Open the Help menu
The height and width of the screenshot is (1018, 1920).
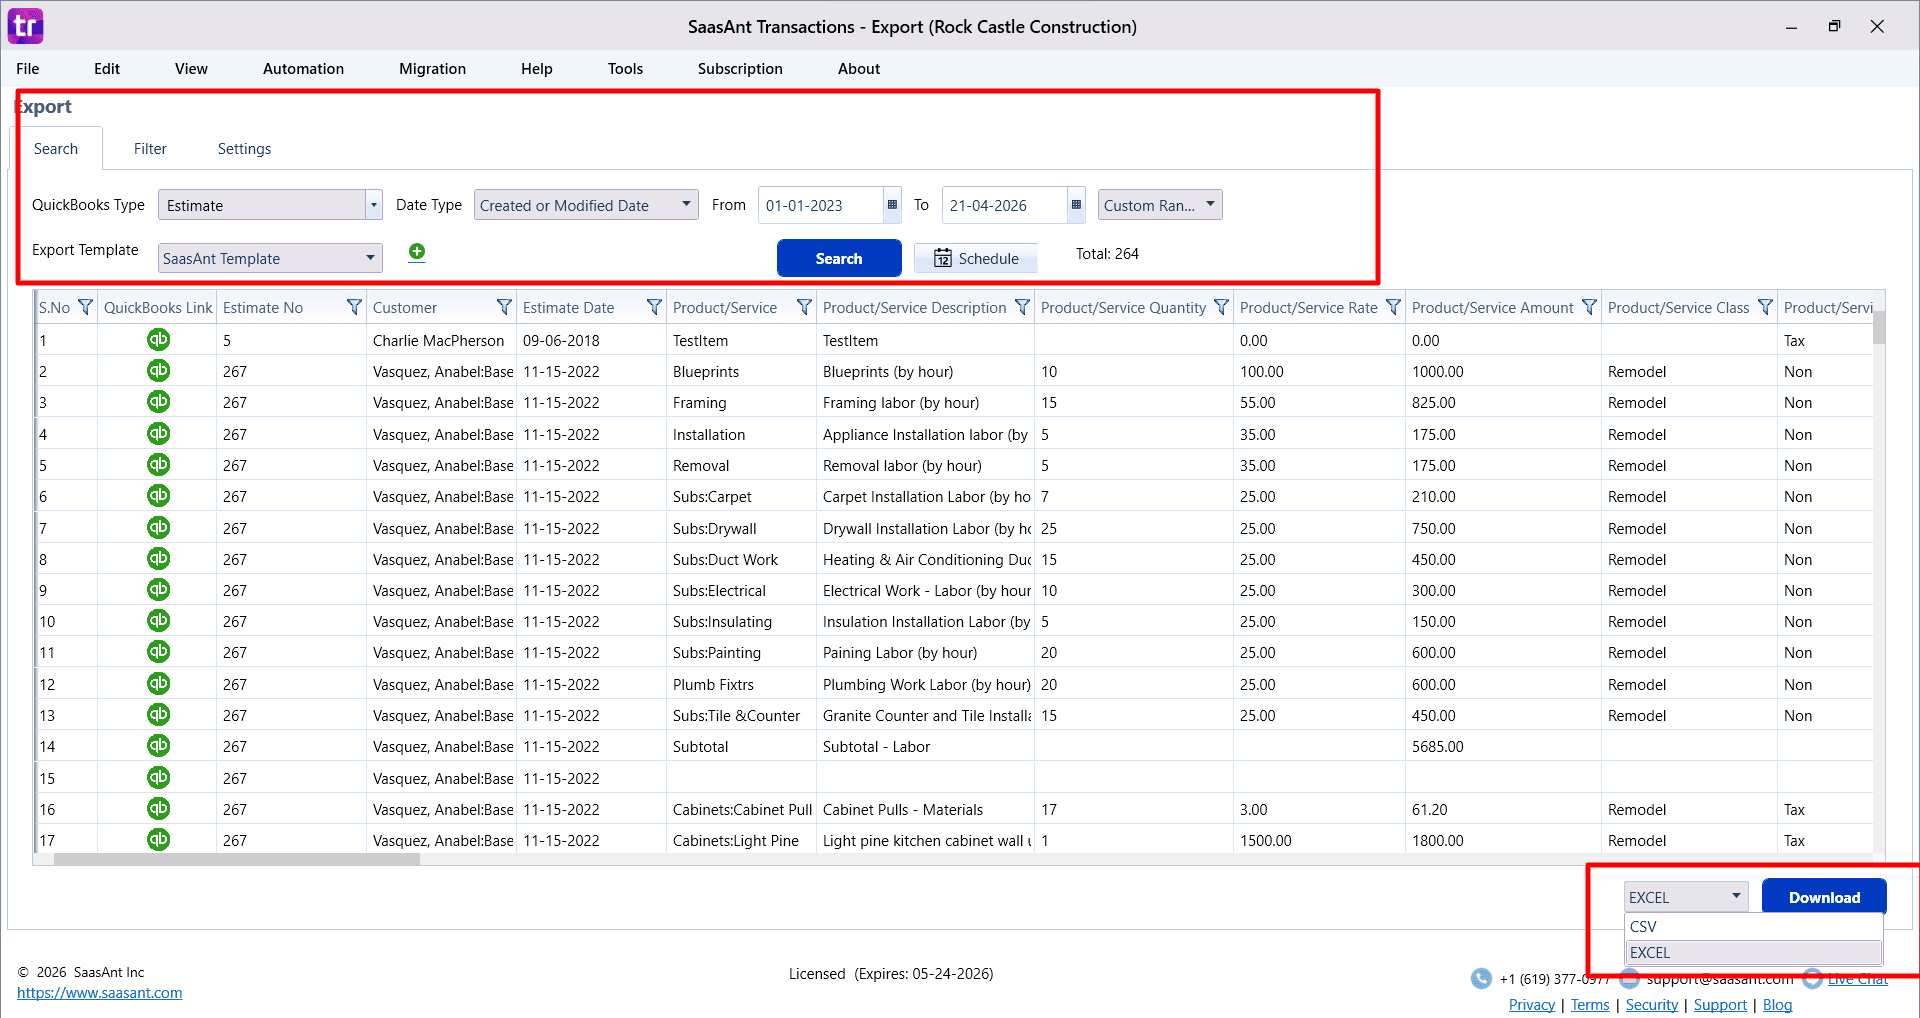pos(536,69)
